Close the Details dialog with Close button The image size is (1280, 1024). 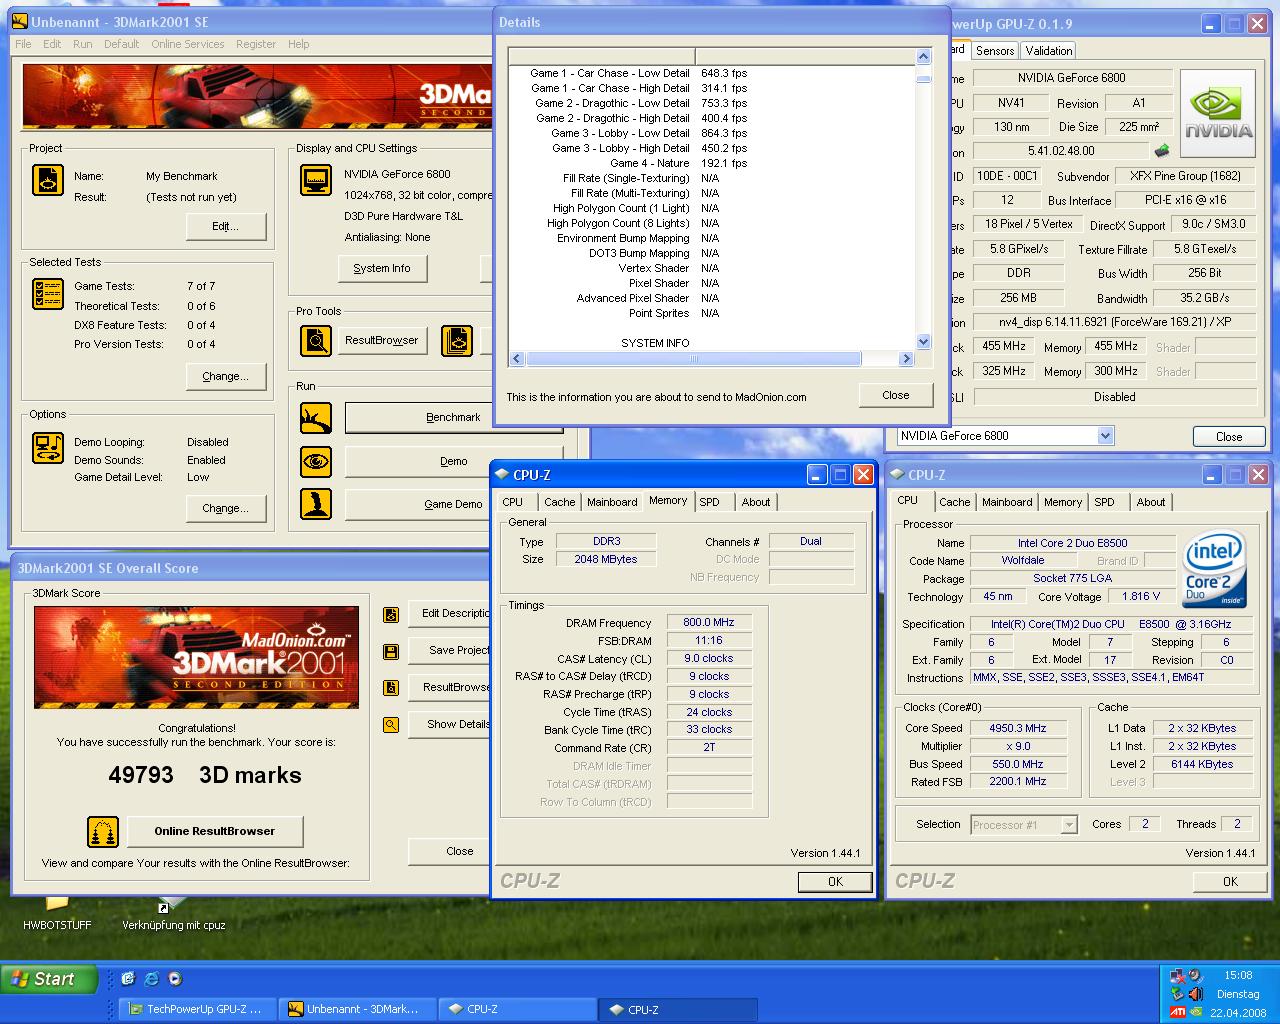click(896, 395)
